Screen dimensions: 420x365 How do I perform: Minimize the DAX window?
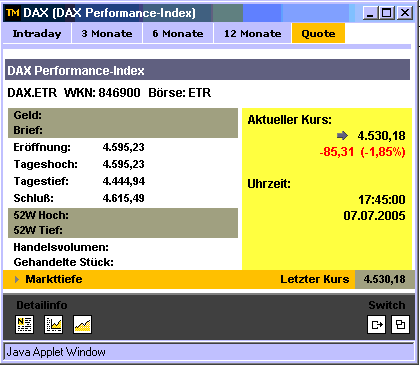click(370, 13)
